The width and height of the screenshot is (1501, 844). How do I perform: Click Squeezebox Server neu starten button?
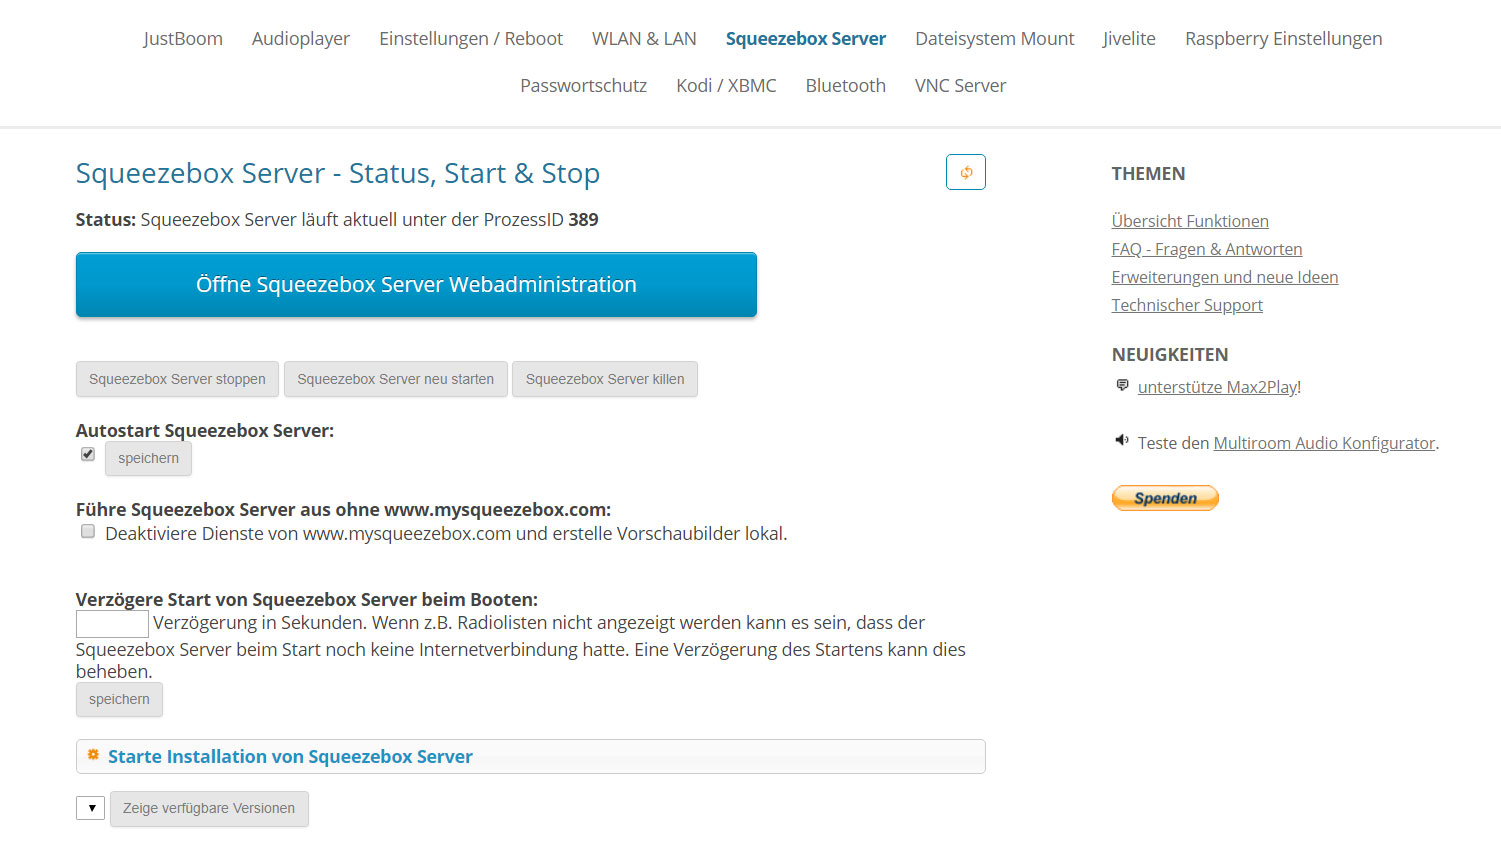(396, 379)
